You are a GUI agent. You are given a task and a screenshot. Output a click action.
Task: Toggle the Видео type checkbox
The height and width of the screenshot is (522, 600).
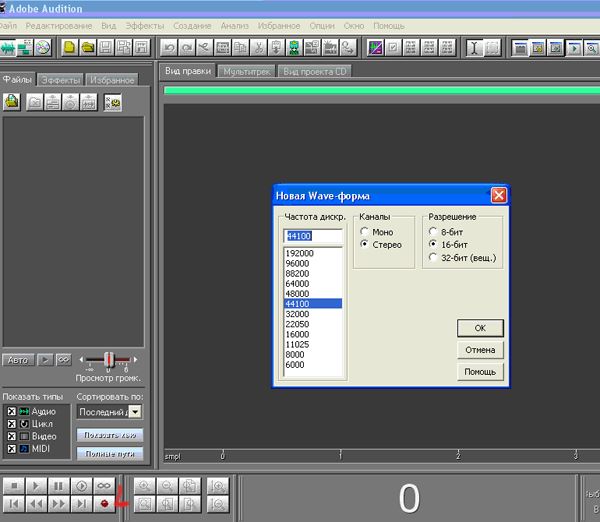(12, 436)
